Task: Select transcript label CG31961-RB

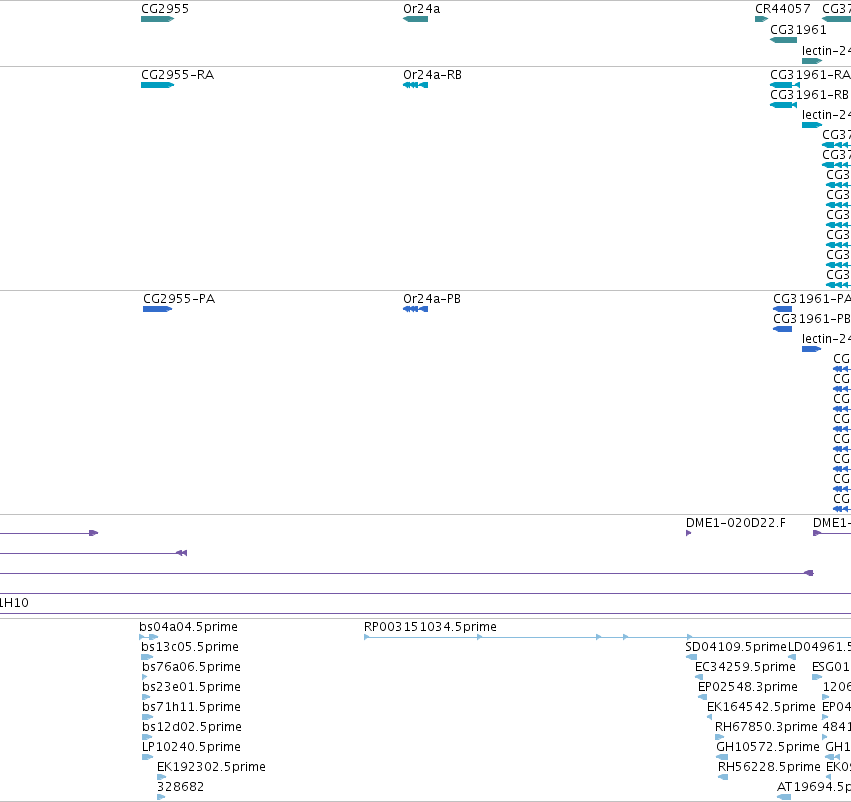Action: click(809, 94)
